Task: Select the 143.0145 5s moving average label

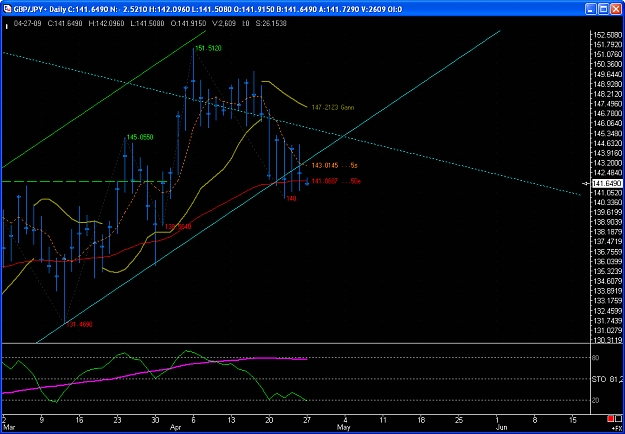Action: [x=334, y=165]
